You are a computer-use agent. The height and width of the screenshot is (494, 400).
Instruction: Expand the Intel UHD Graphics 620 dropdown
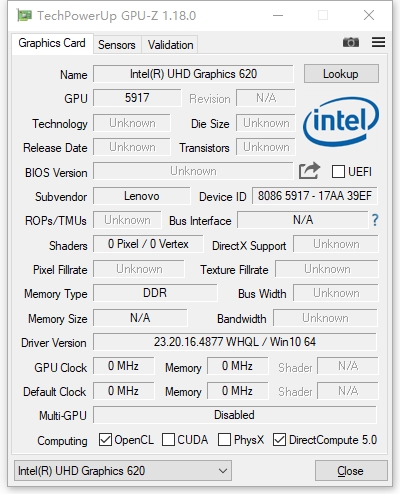click(123, 471)
